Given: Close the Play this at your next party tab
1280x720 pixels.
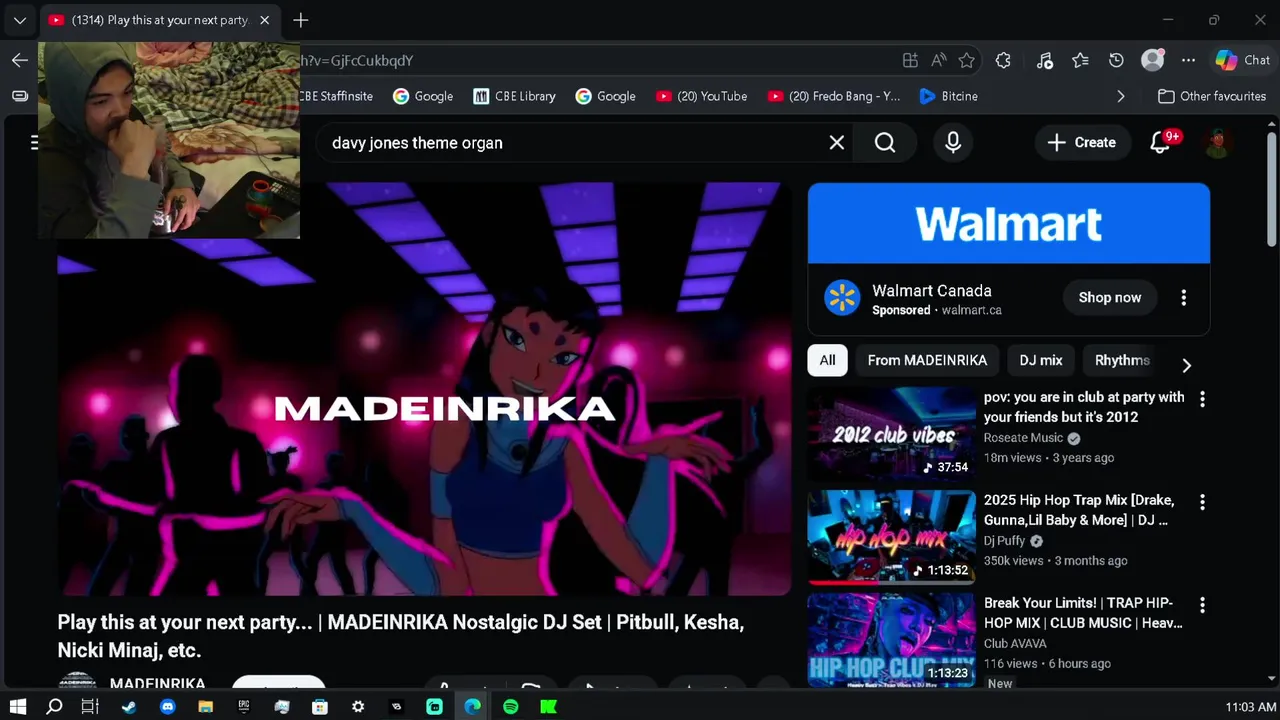Looking at the screenshot, I should click(264, 20).
